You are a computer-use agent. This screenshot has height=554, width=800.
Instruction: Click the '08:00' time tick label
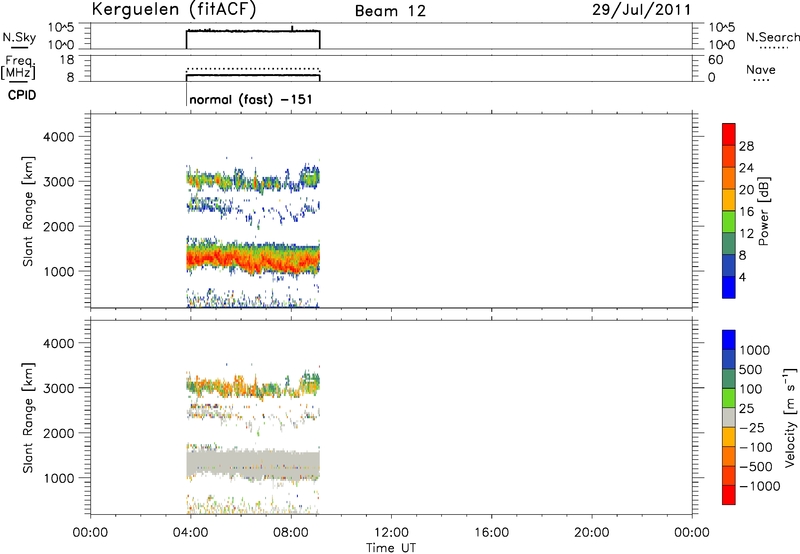[x=291, y=533]
